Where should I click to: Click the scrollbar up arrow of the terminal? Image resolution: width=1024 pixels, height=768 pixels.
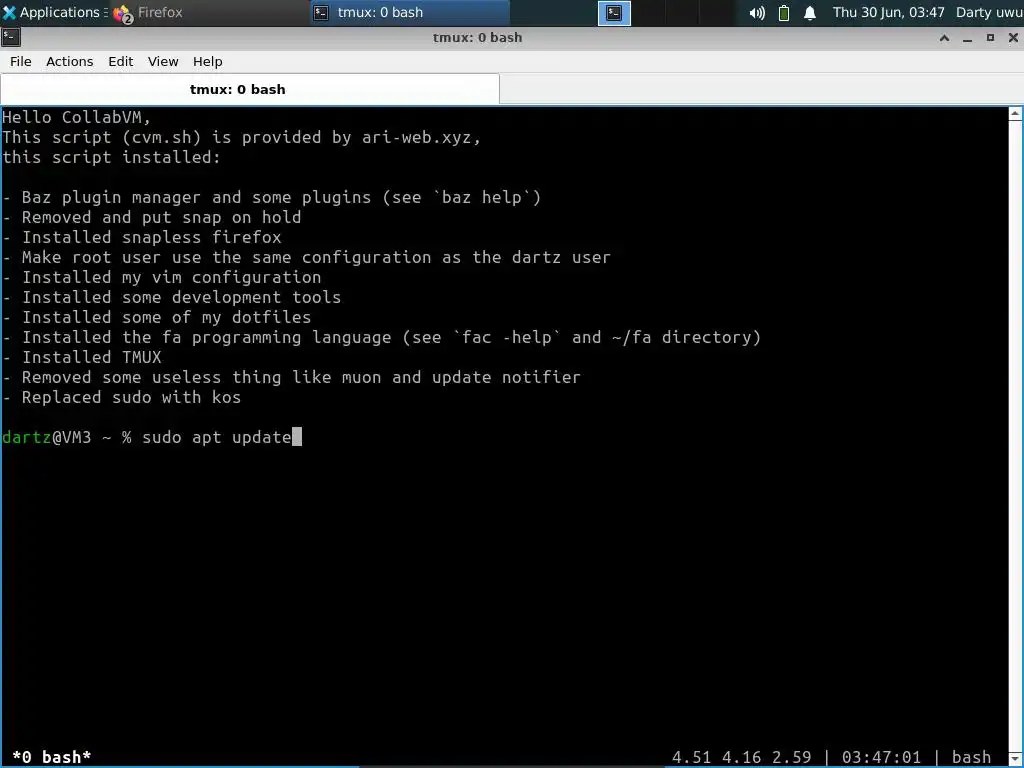pyautogui.click(x=1015, y=114)
